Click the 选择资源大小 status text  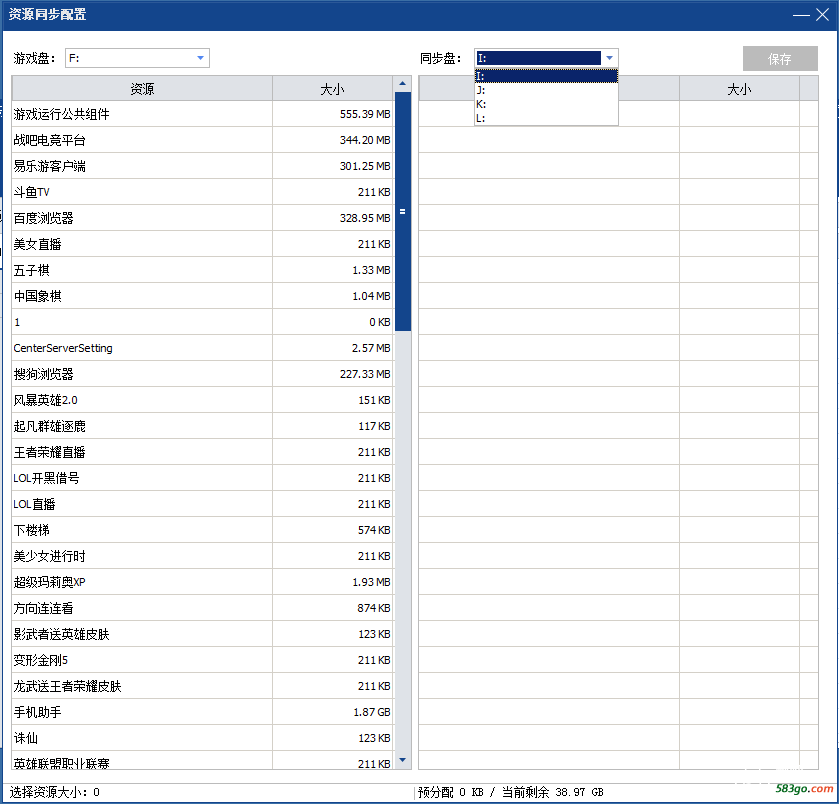55,792
